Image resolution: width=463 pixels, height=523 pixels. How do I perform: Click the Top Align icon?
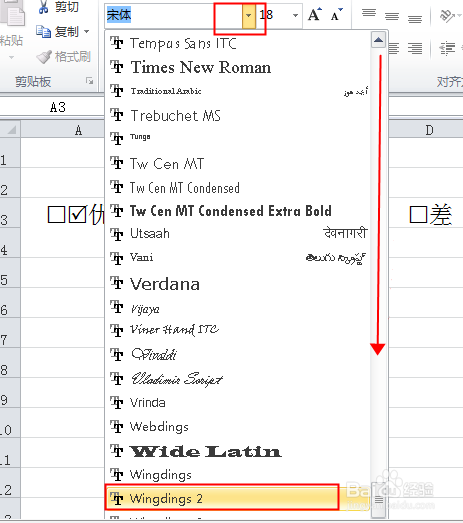pyautogui.click(x=369, y=14)
